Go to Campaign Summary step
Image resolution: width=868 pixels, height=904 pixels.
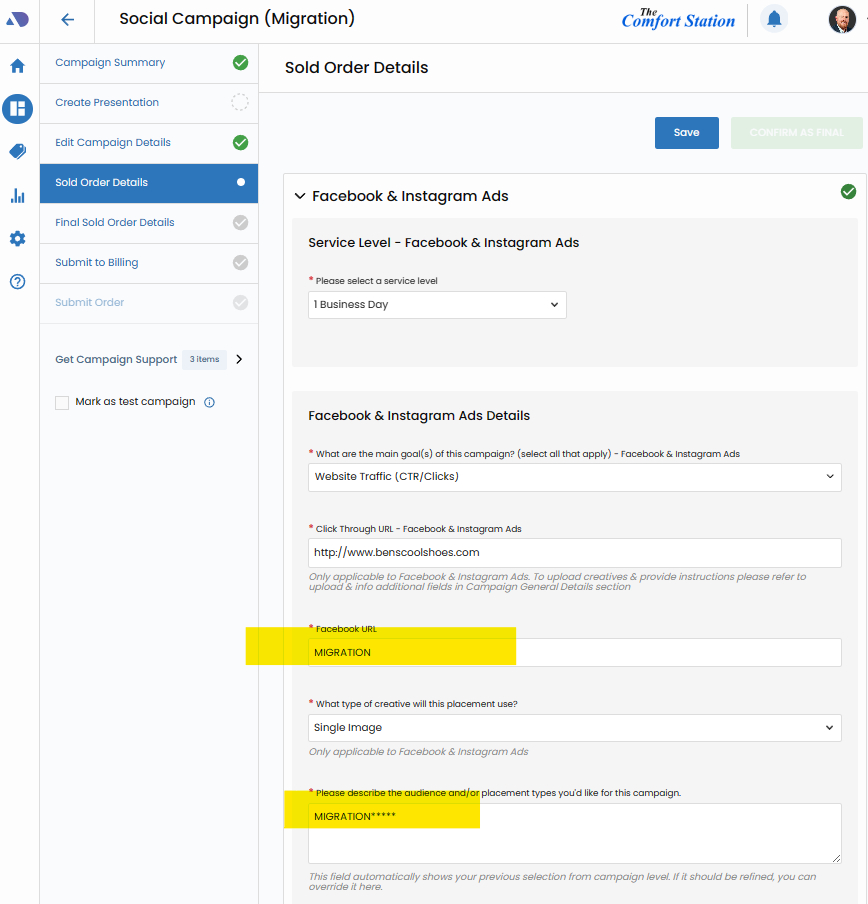coord(110,63)
